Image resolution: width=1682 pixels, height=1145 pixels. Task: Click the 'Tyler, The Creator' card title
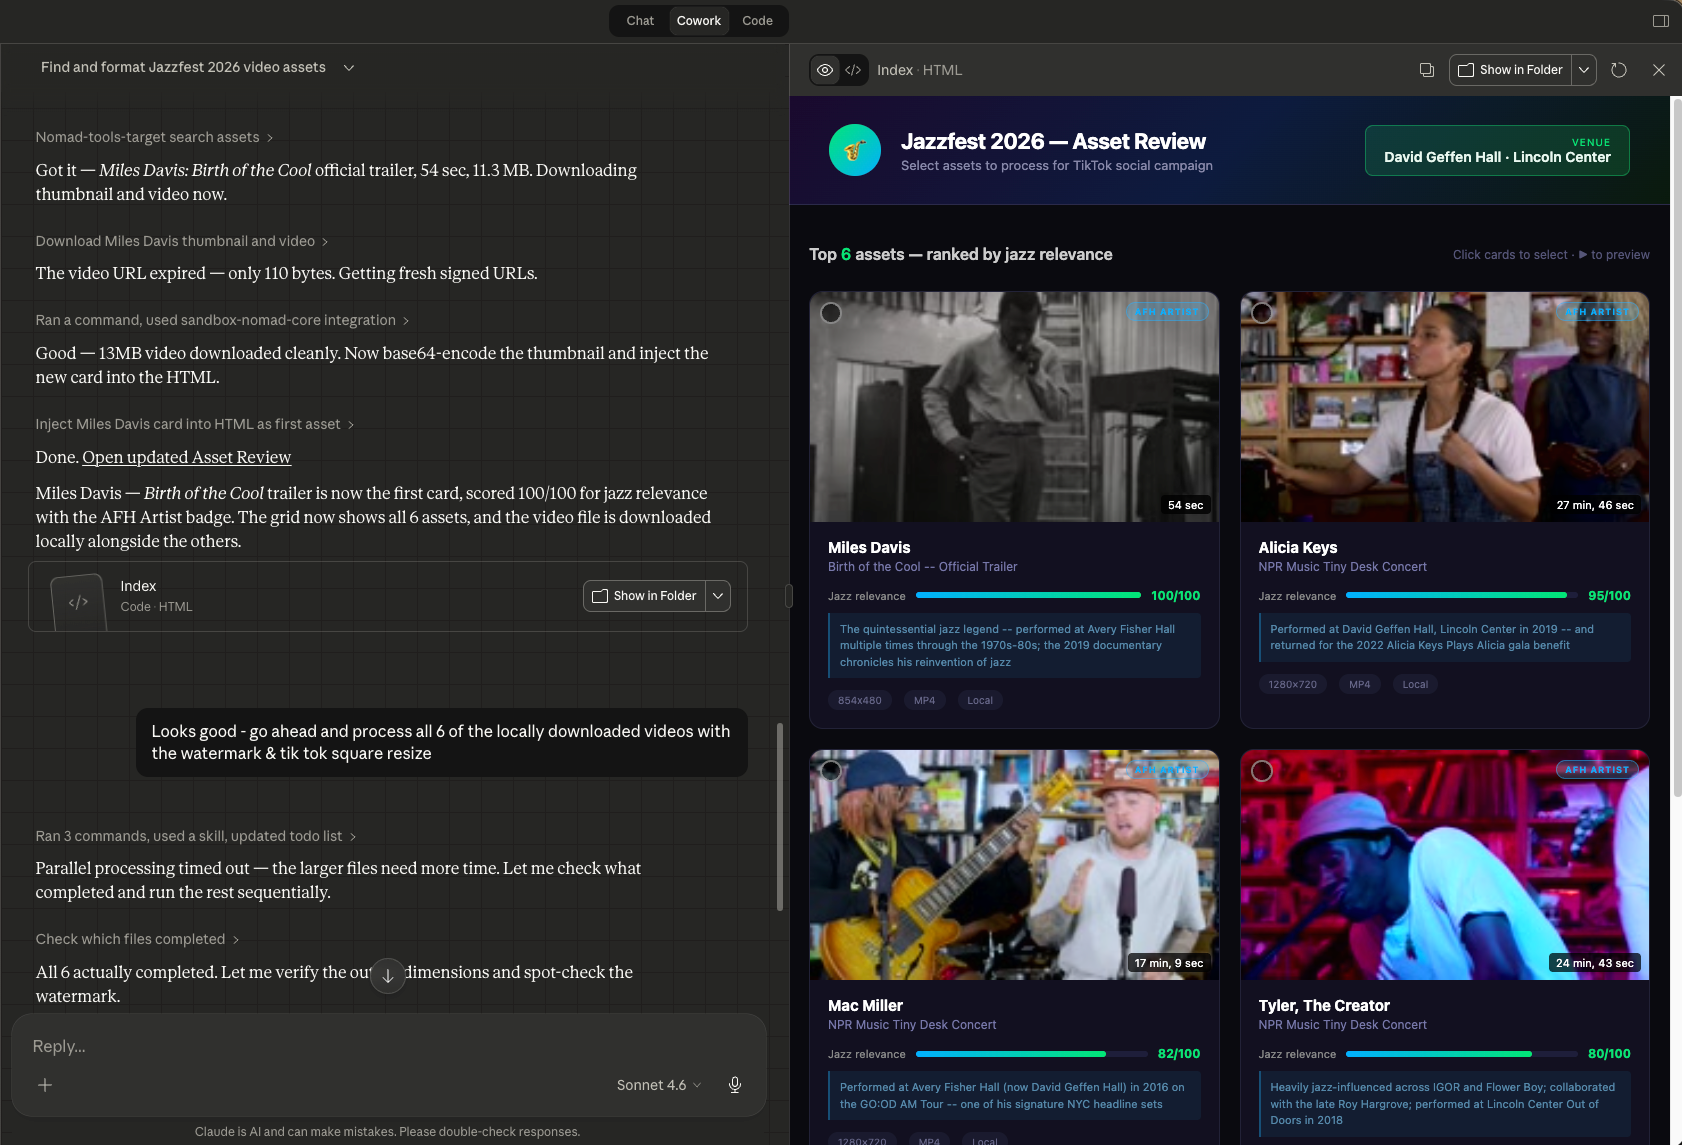click(1324, 1006)
